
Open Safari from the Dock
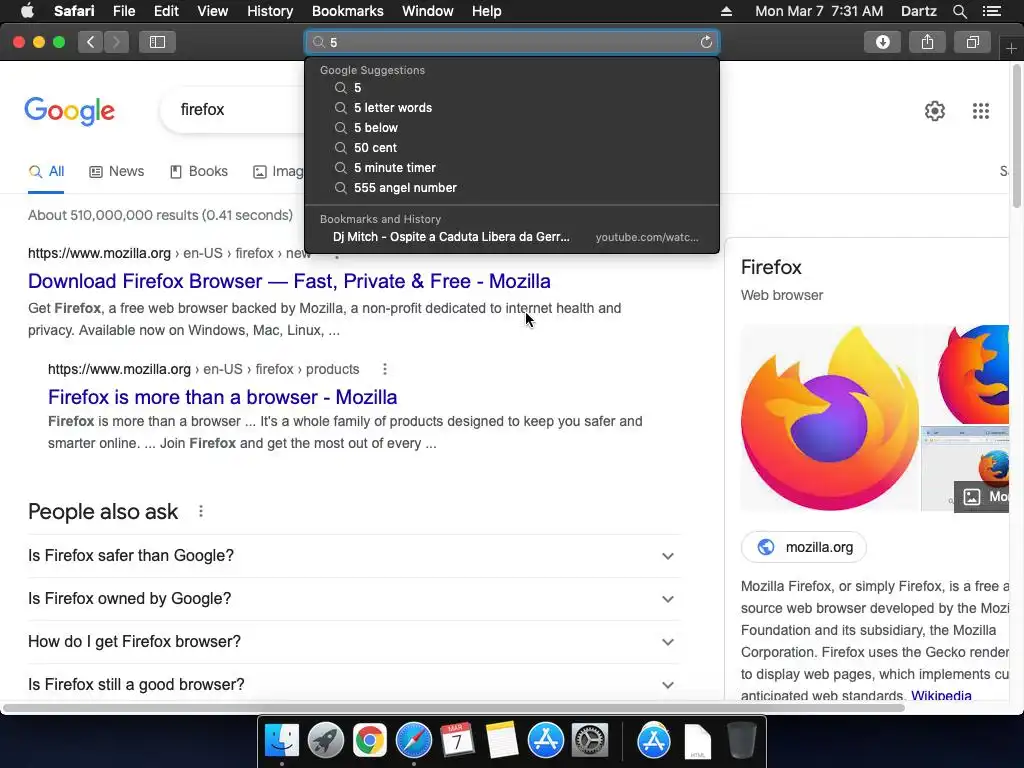point(413,740)
